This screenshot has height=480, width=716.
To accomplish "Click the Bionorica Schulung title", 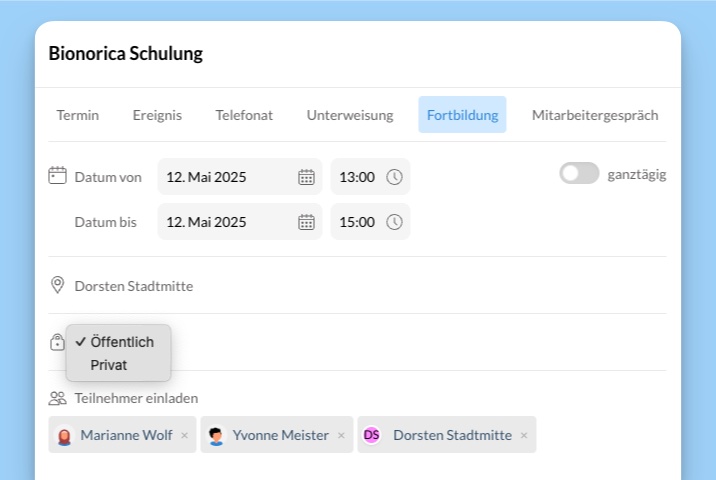I will pyautogui.click(x=126, y=54).
